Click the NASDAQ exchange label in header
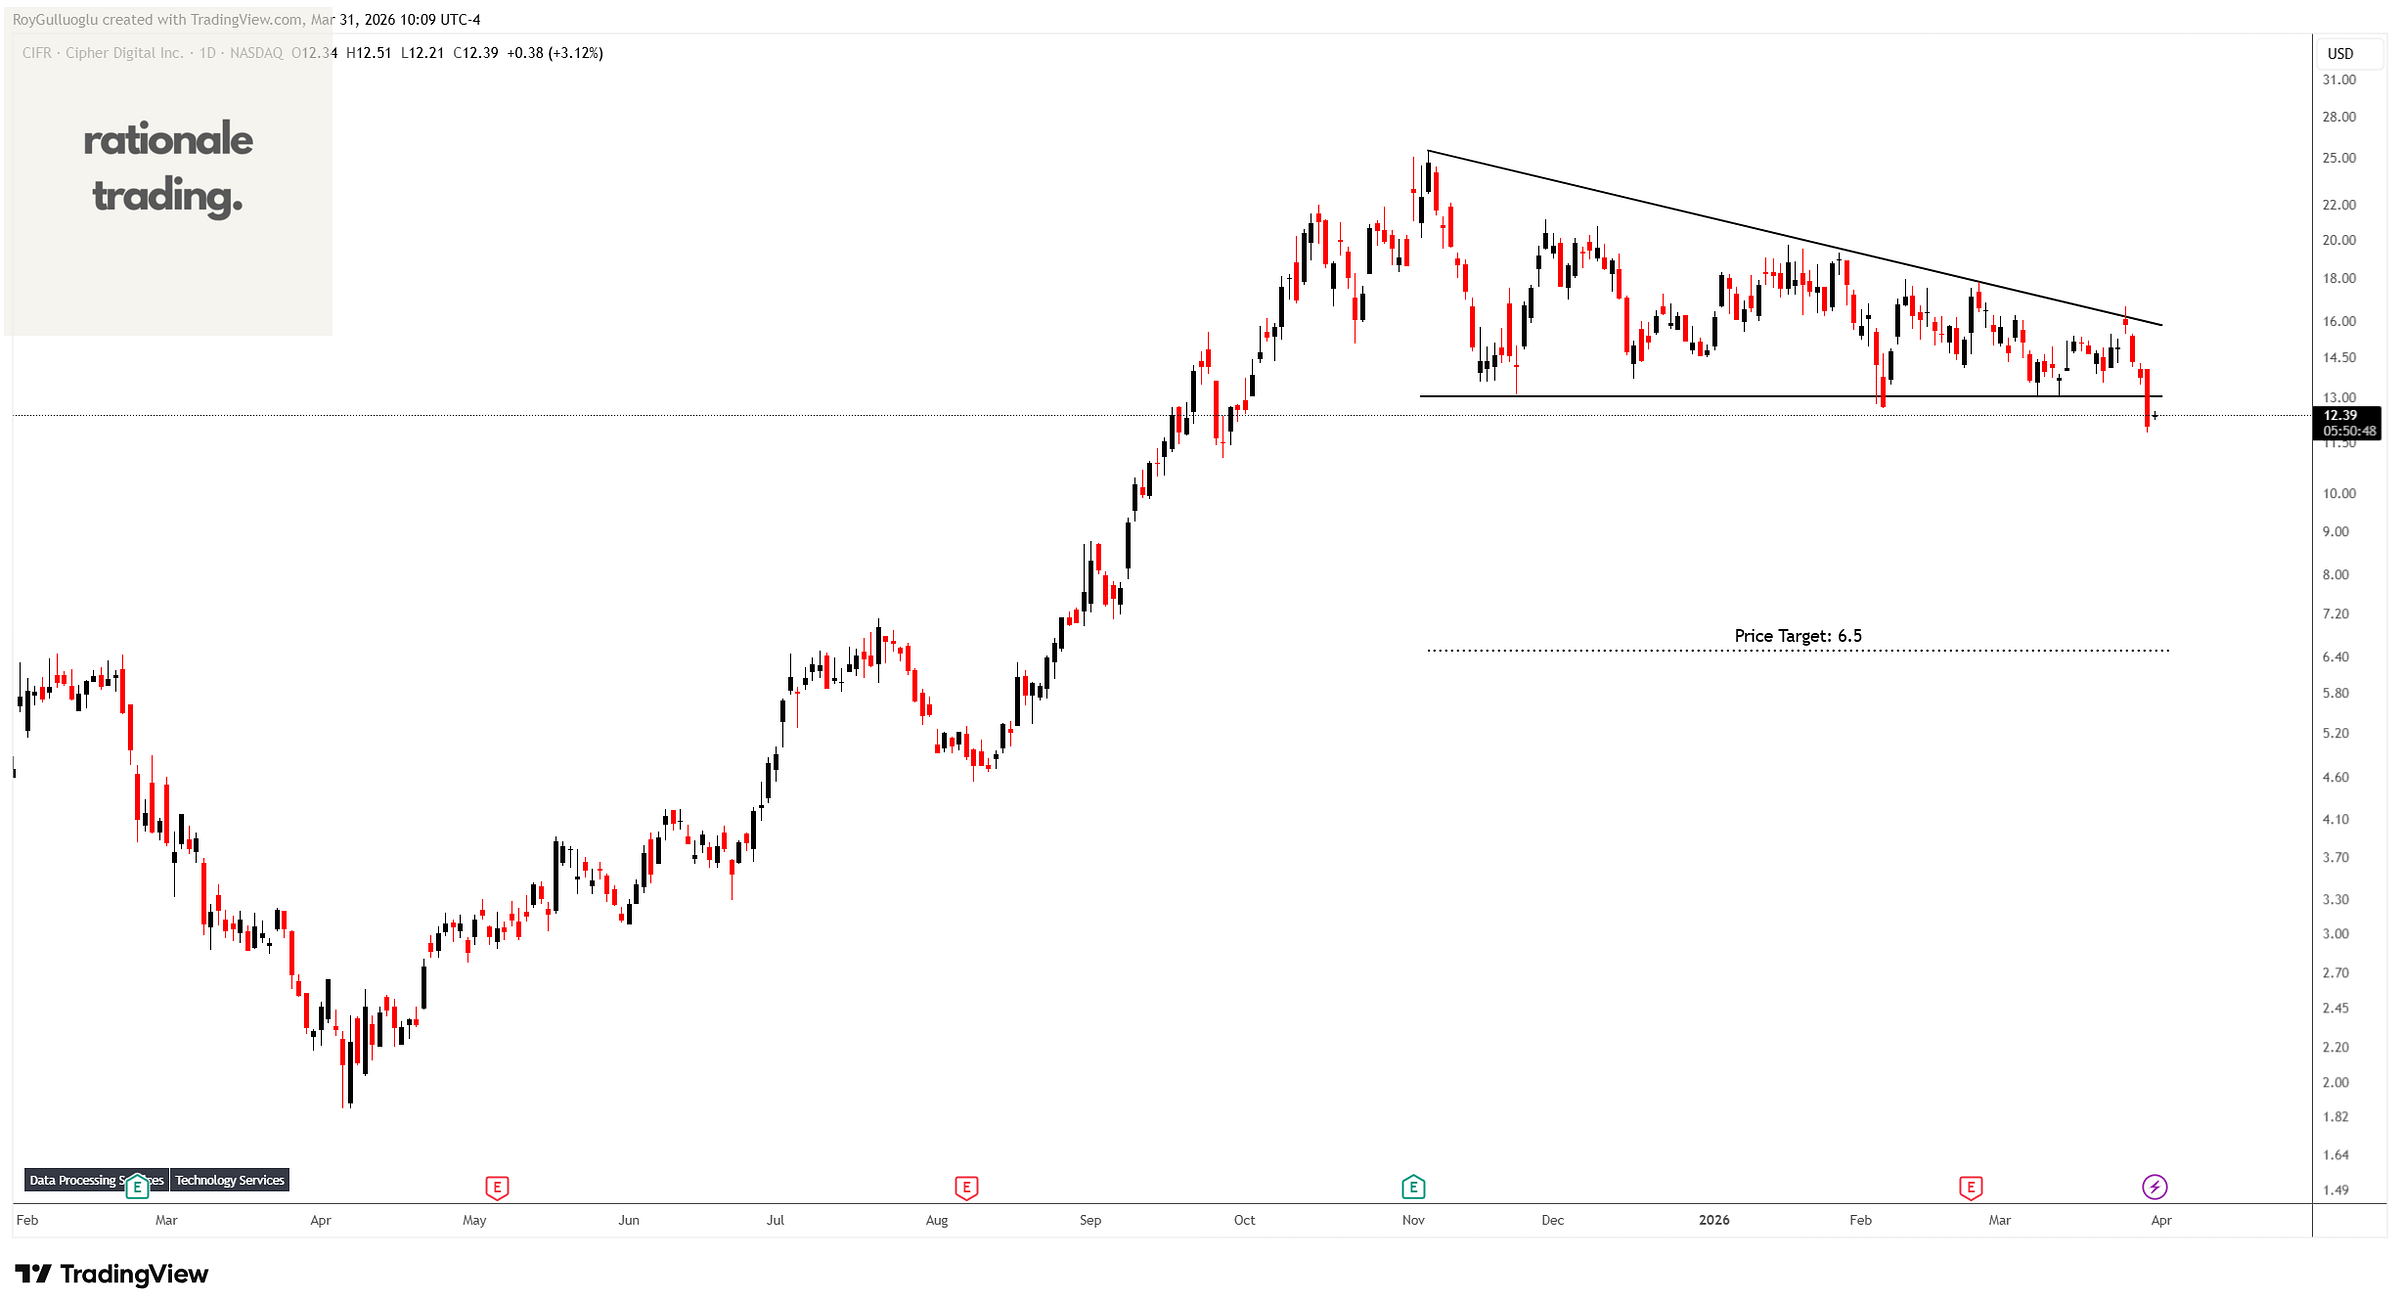 click(256, 53)
